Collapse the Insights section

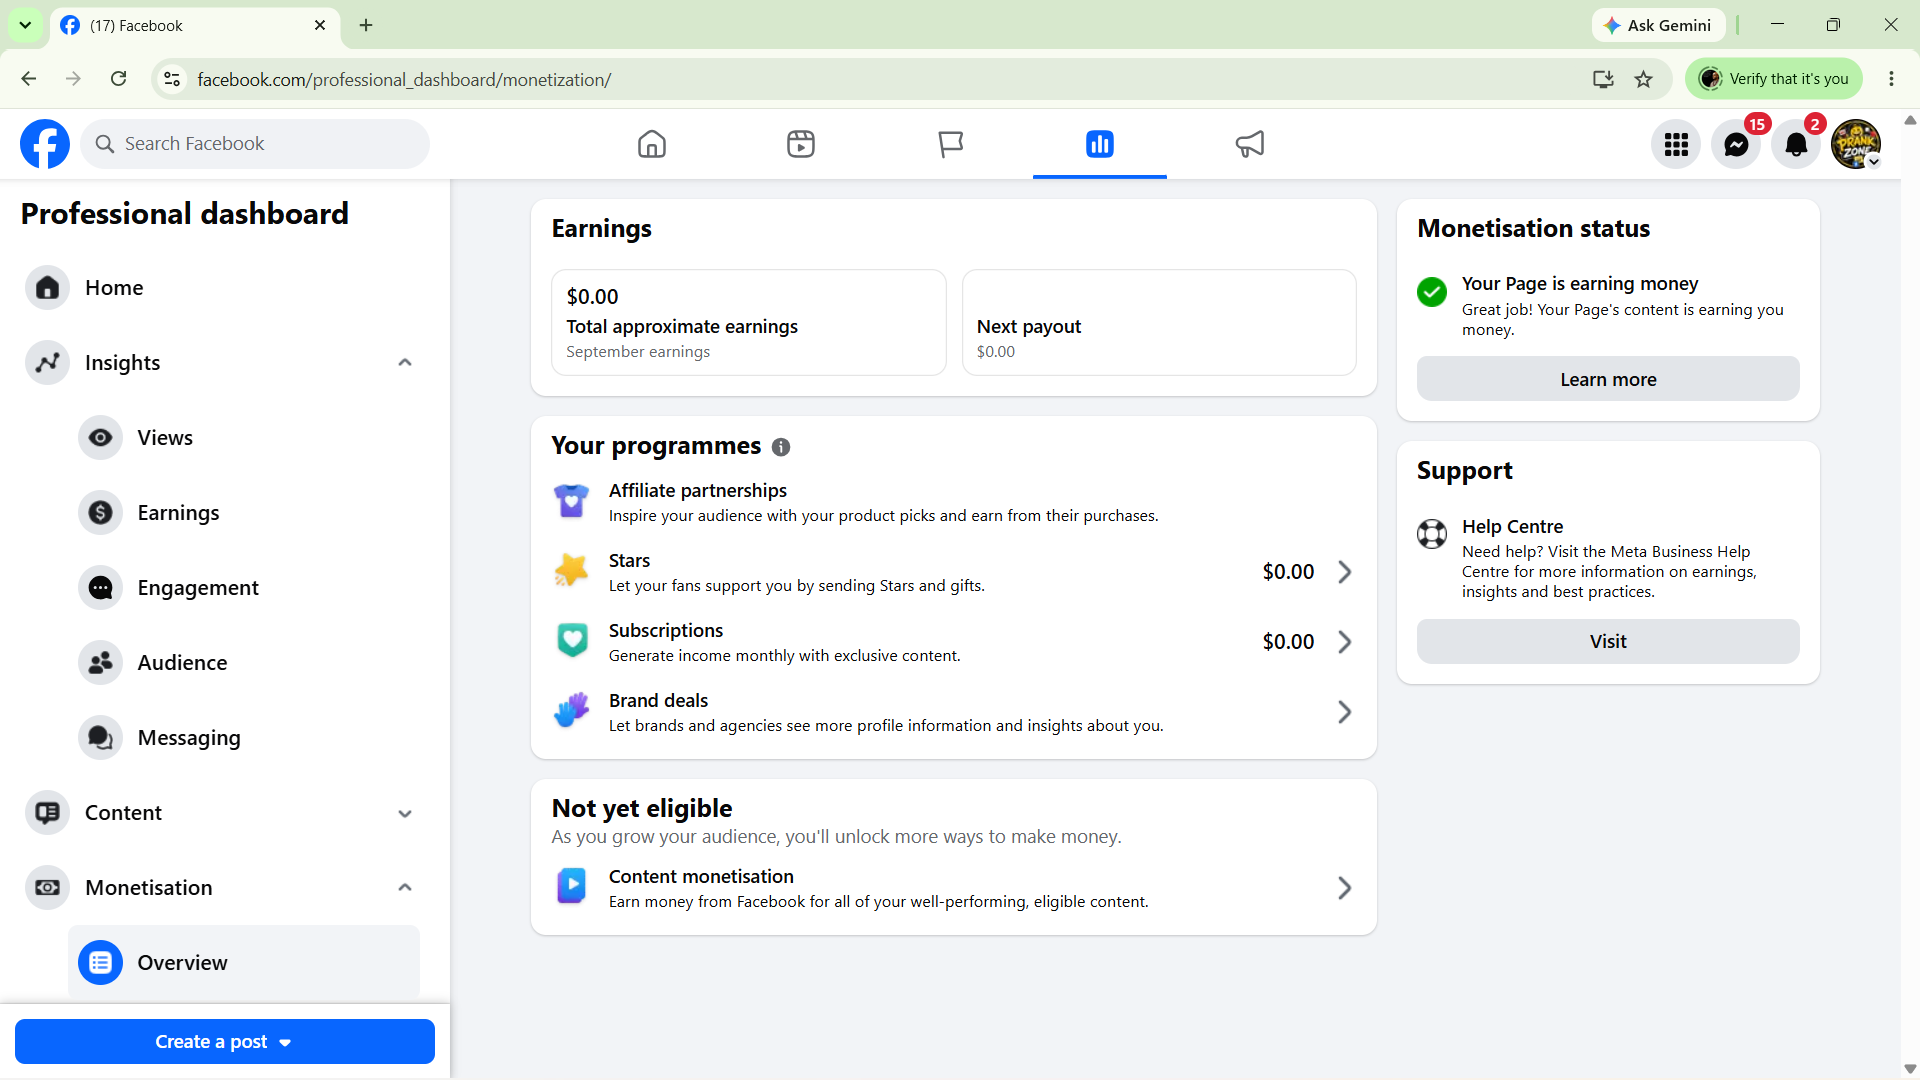[405, 363]
